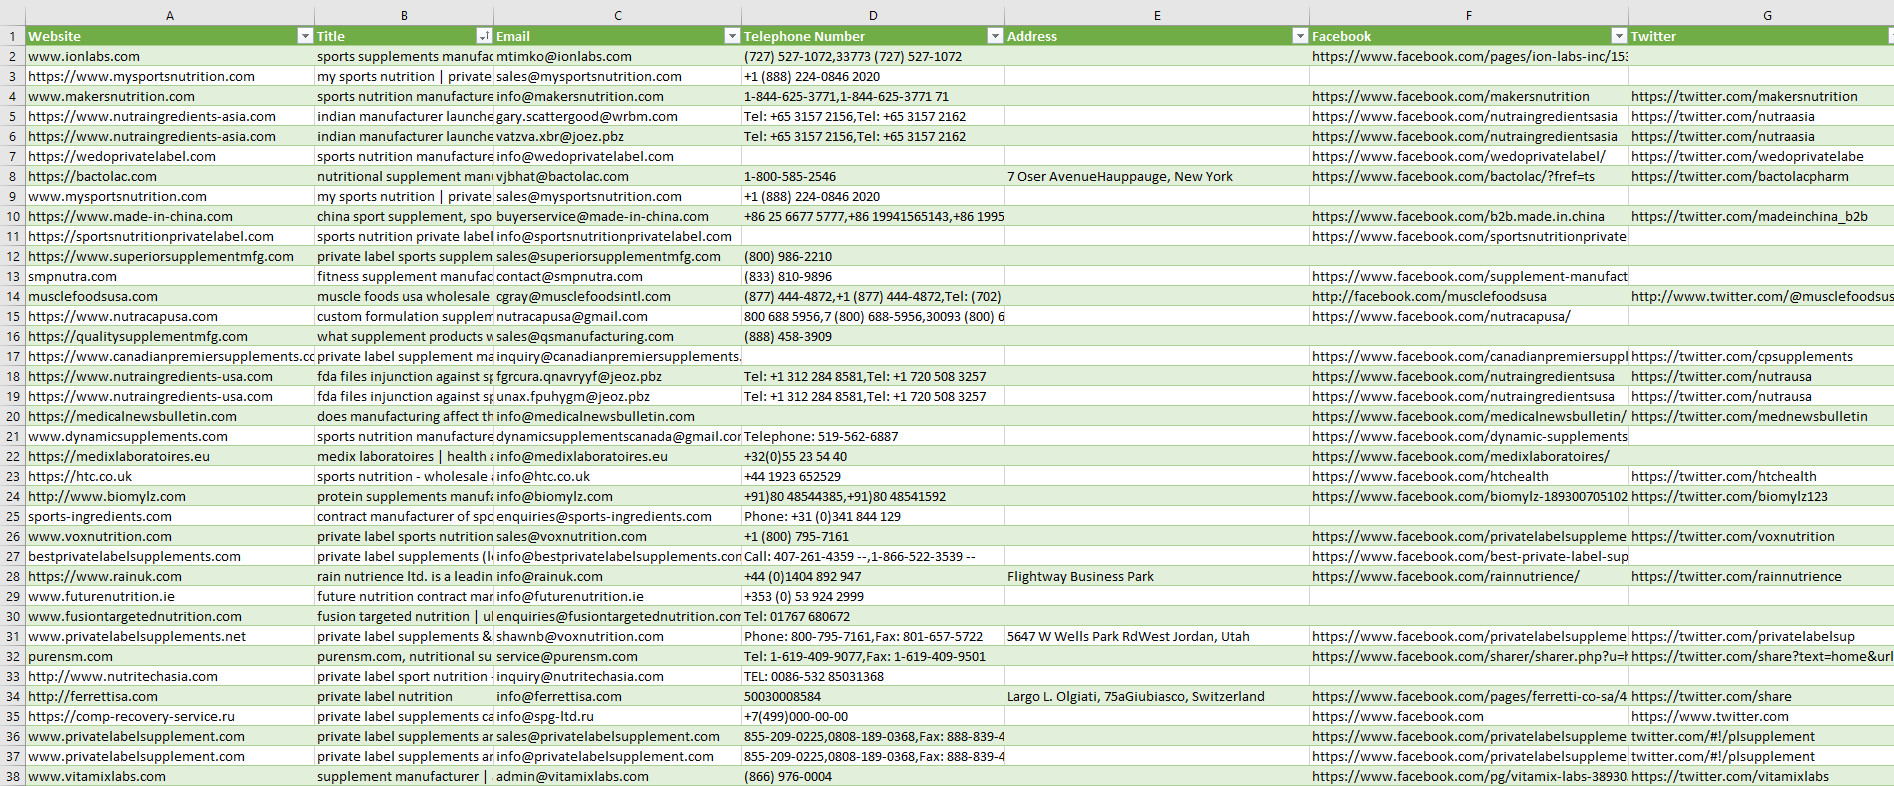Select column F by its header letter
1894x786 pixels.
coord(1469,15)
